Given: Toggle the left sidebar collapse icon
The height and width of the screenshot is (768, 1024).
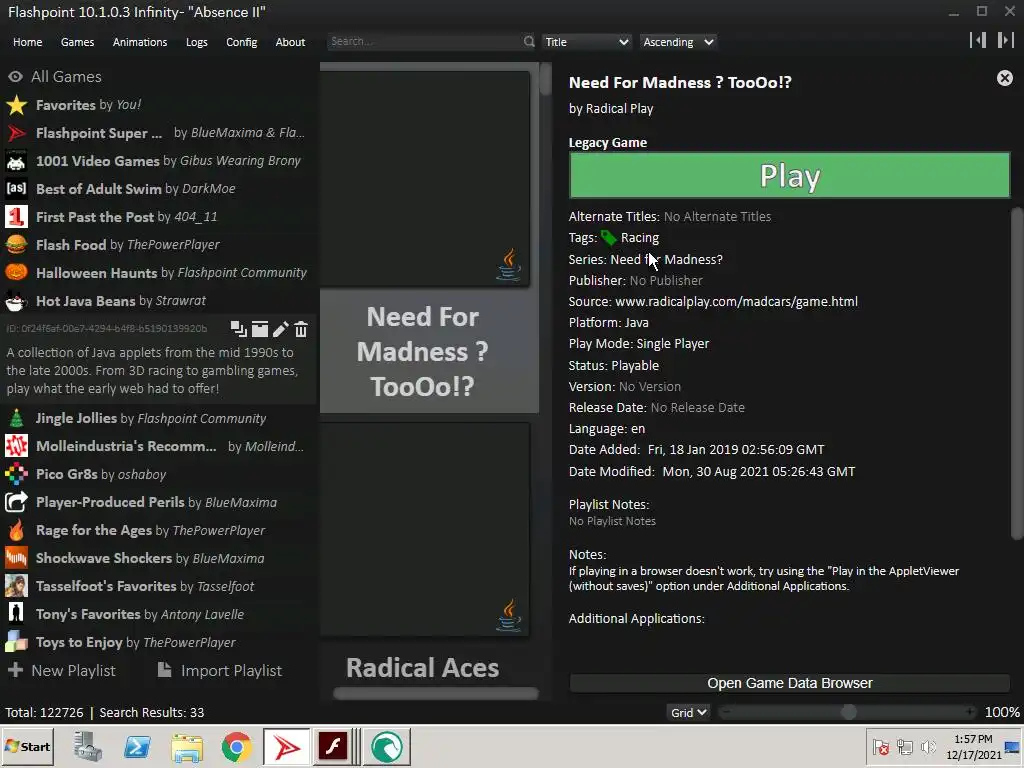Looking at the screenshot, I should 978,40.
